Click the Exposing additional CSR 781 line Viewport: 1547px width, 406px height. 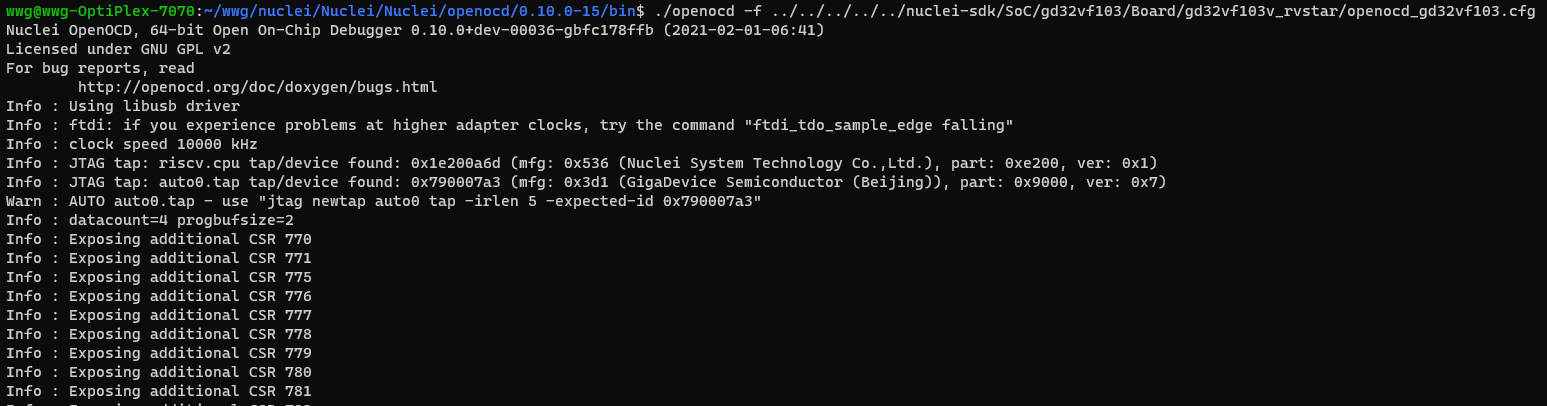pyautogui.click(x=159, y=391)
